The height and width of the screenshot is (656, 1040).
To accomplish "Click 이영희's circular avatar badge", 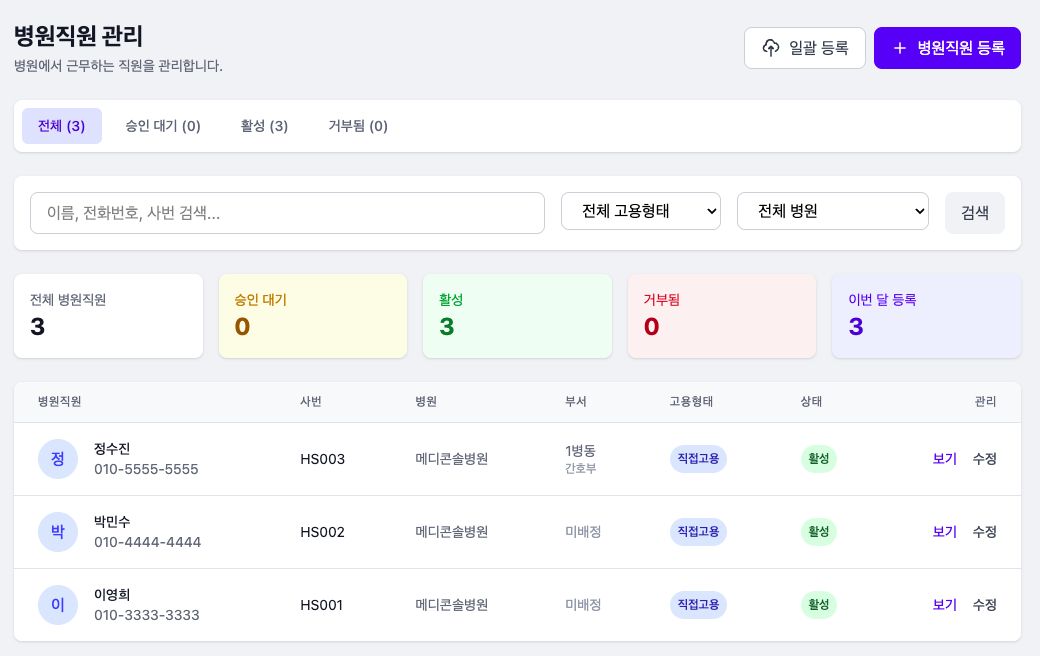I will coord(57,605).
